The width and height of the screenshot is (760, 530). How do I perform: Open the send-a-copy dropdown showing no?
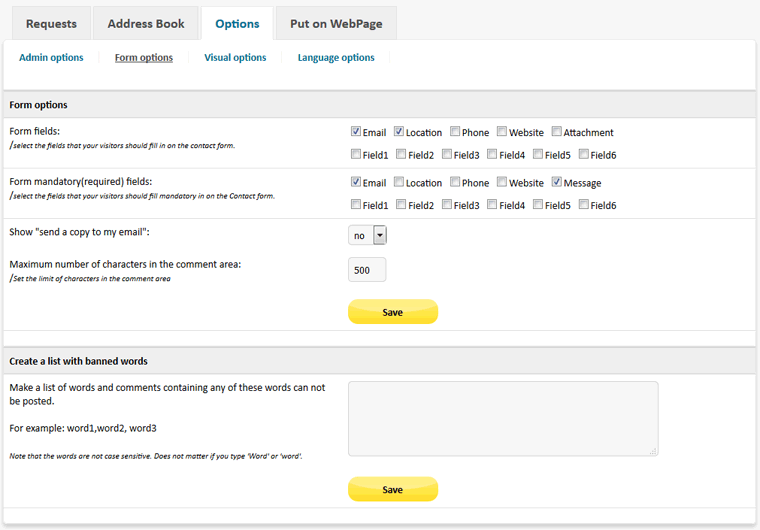coord(367,235)
